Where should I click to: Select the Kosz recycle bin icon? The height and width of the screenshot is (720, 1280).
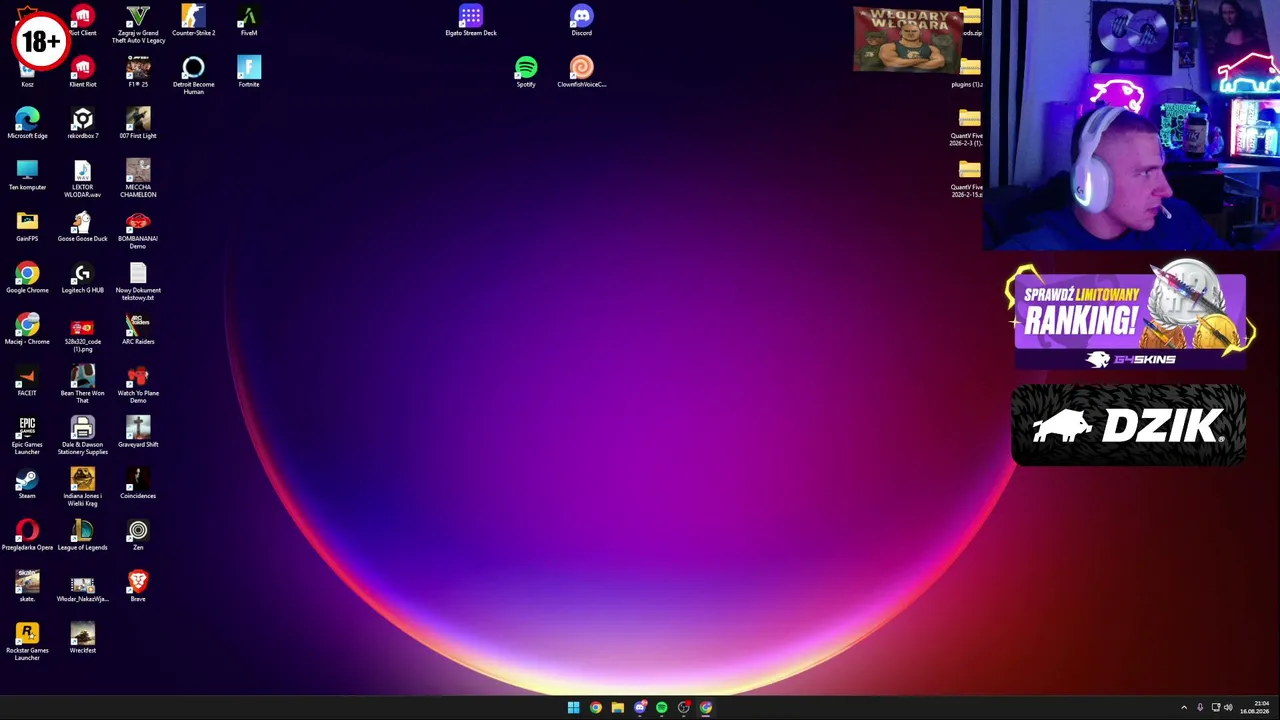point(27,74)
